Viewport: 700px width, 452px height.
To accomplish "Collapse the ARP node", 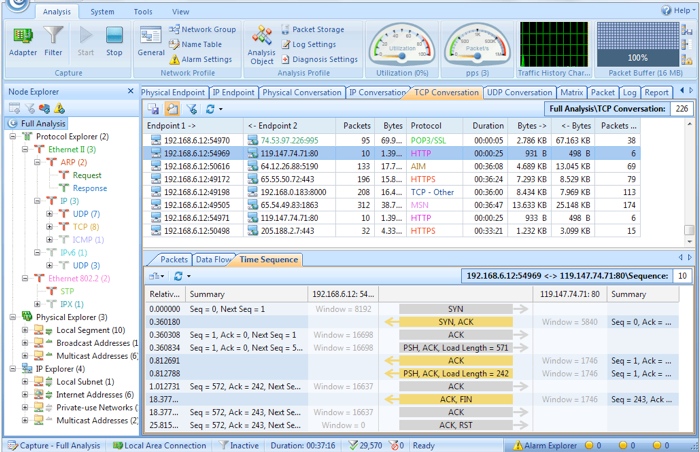I will click(38, 162).
